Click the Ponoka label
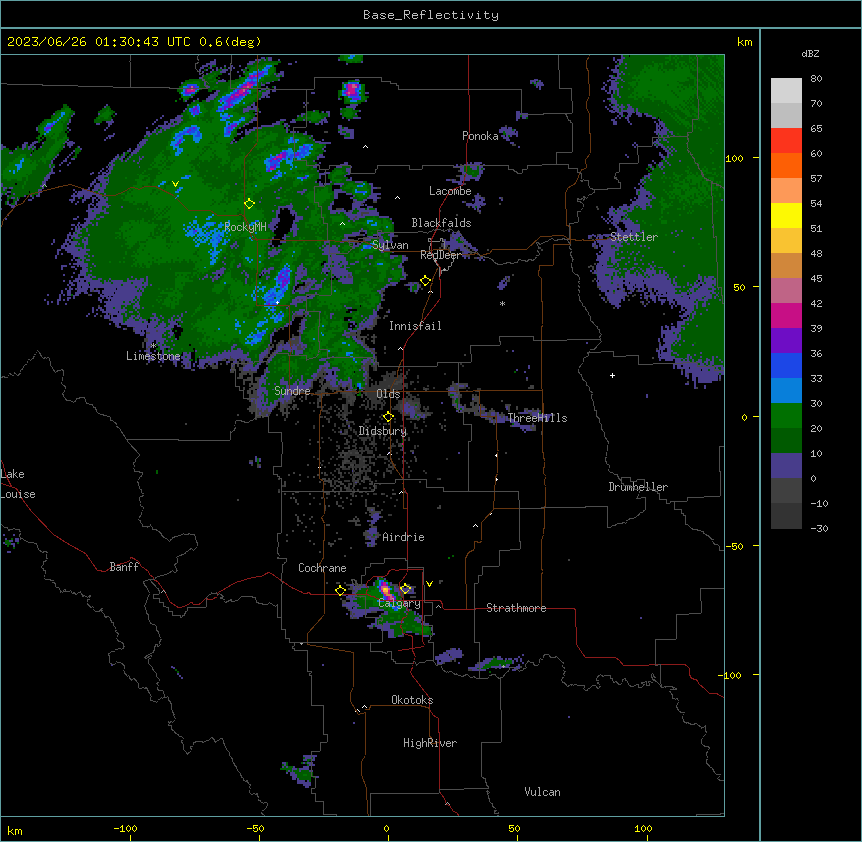 [480, 136]
